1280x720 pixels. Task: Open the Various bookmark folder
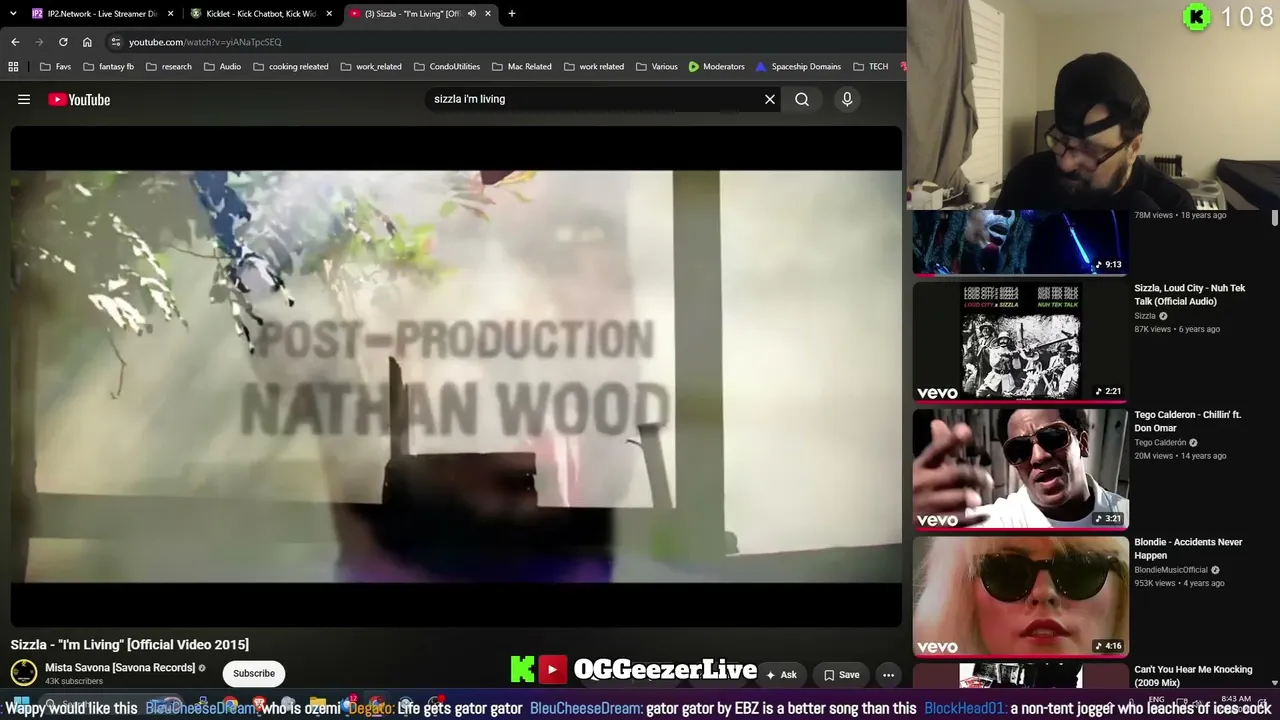[x=656, y=66]
